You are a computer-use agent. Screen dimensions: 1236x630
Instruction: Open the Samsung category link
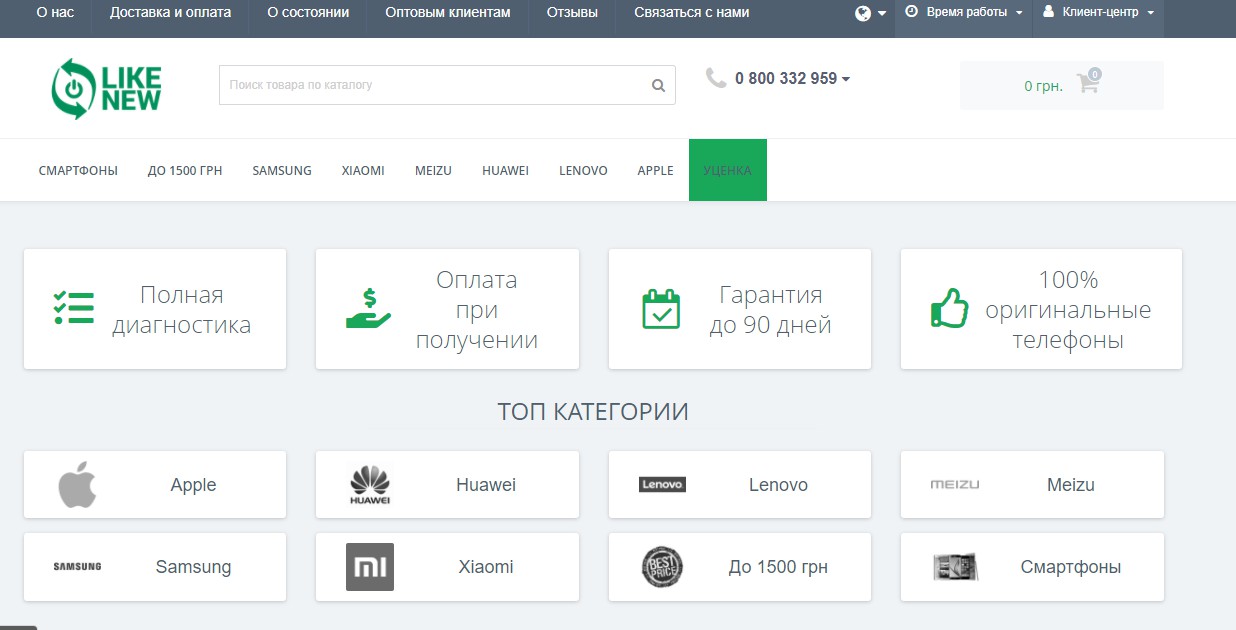[193, 567]
